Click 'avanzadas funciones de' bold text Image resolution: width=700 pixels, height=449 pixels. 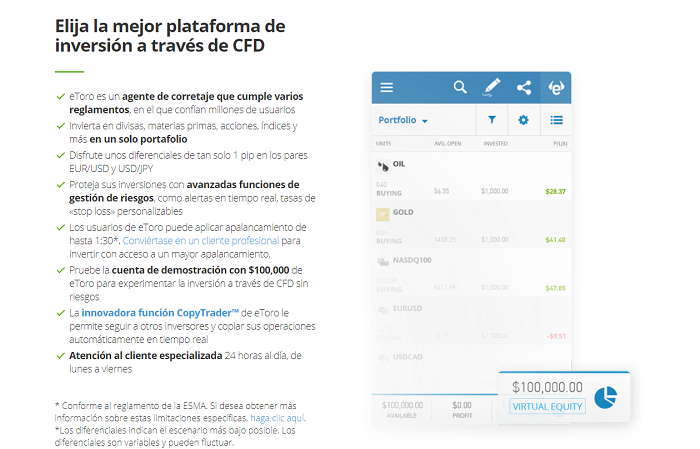pos(243,185)
